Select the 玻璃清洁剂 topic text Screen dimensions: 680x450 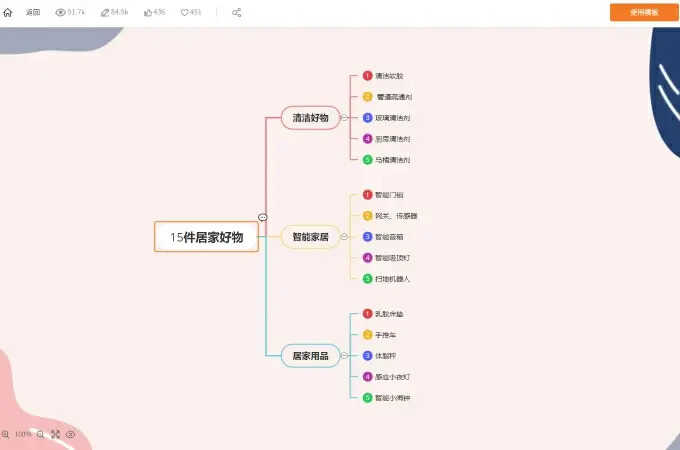point(392,118)
